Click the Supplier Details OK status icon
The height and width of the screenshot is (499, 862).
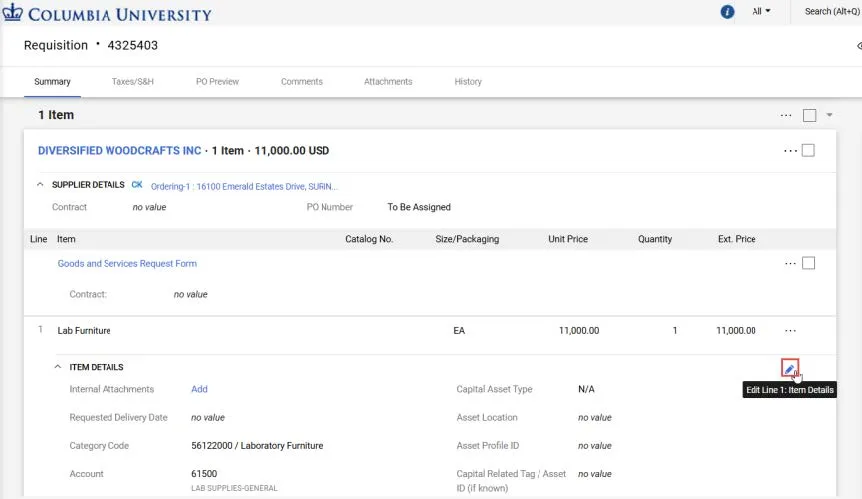137,185
